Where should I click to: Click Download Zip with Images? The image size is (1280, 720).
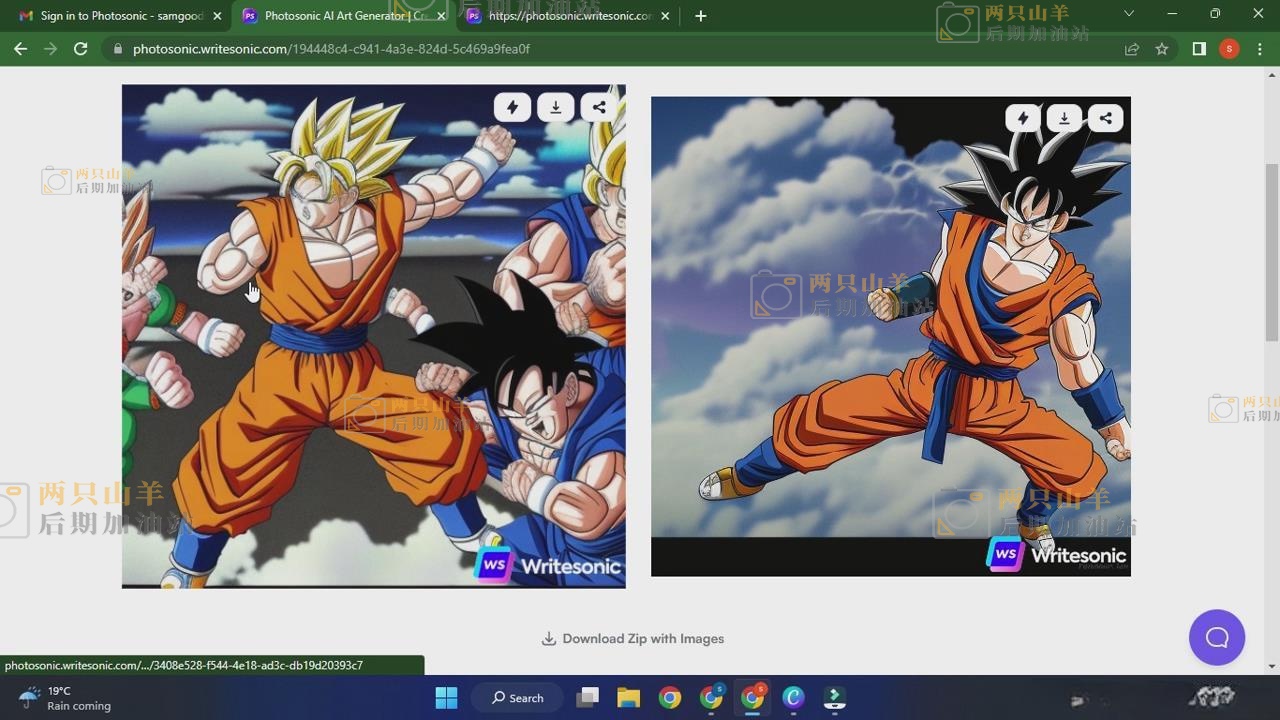(x=633, y=639)
